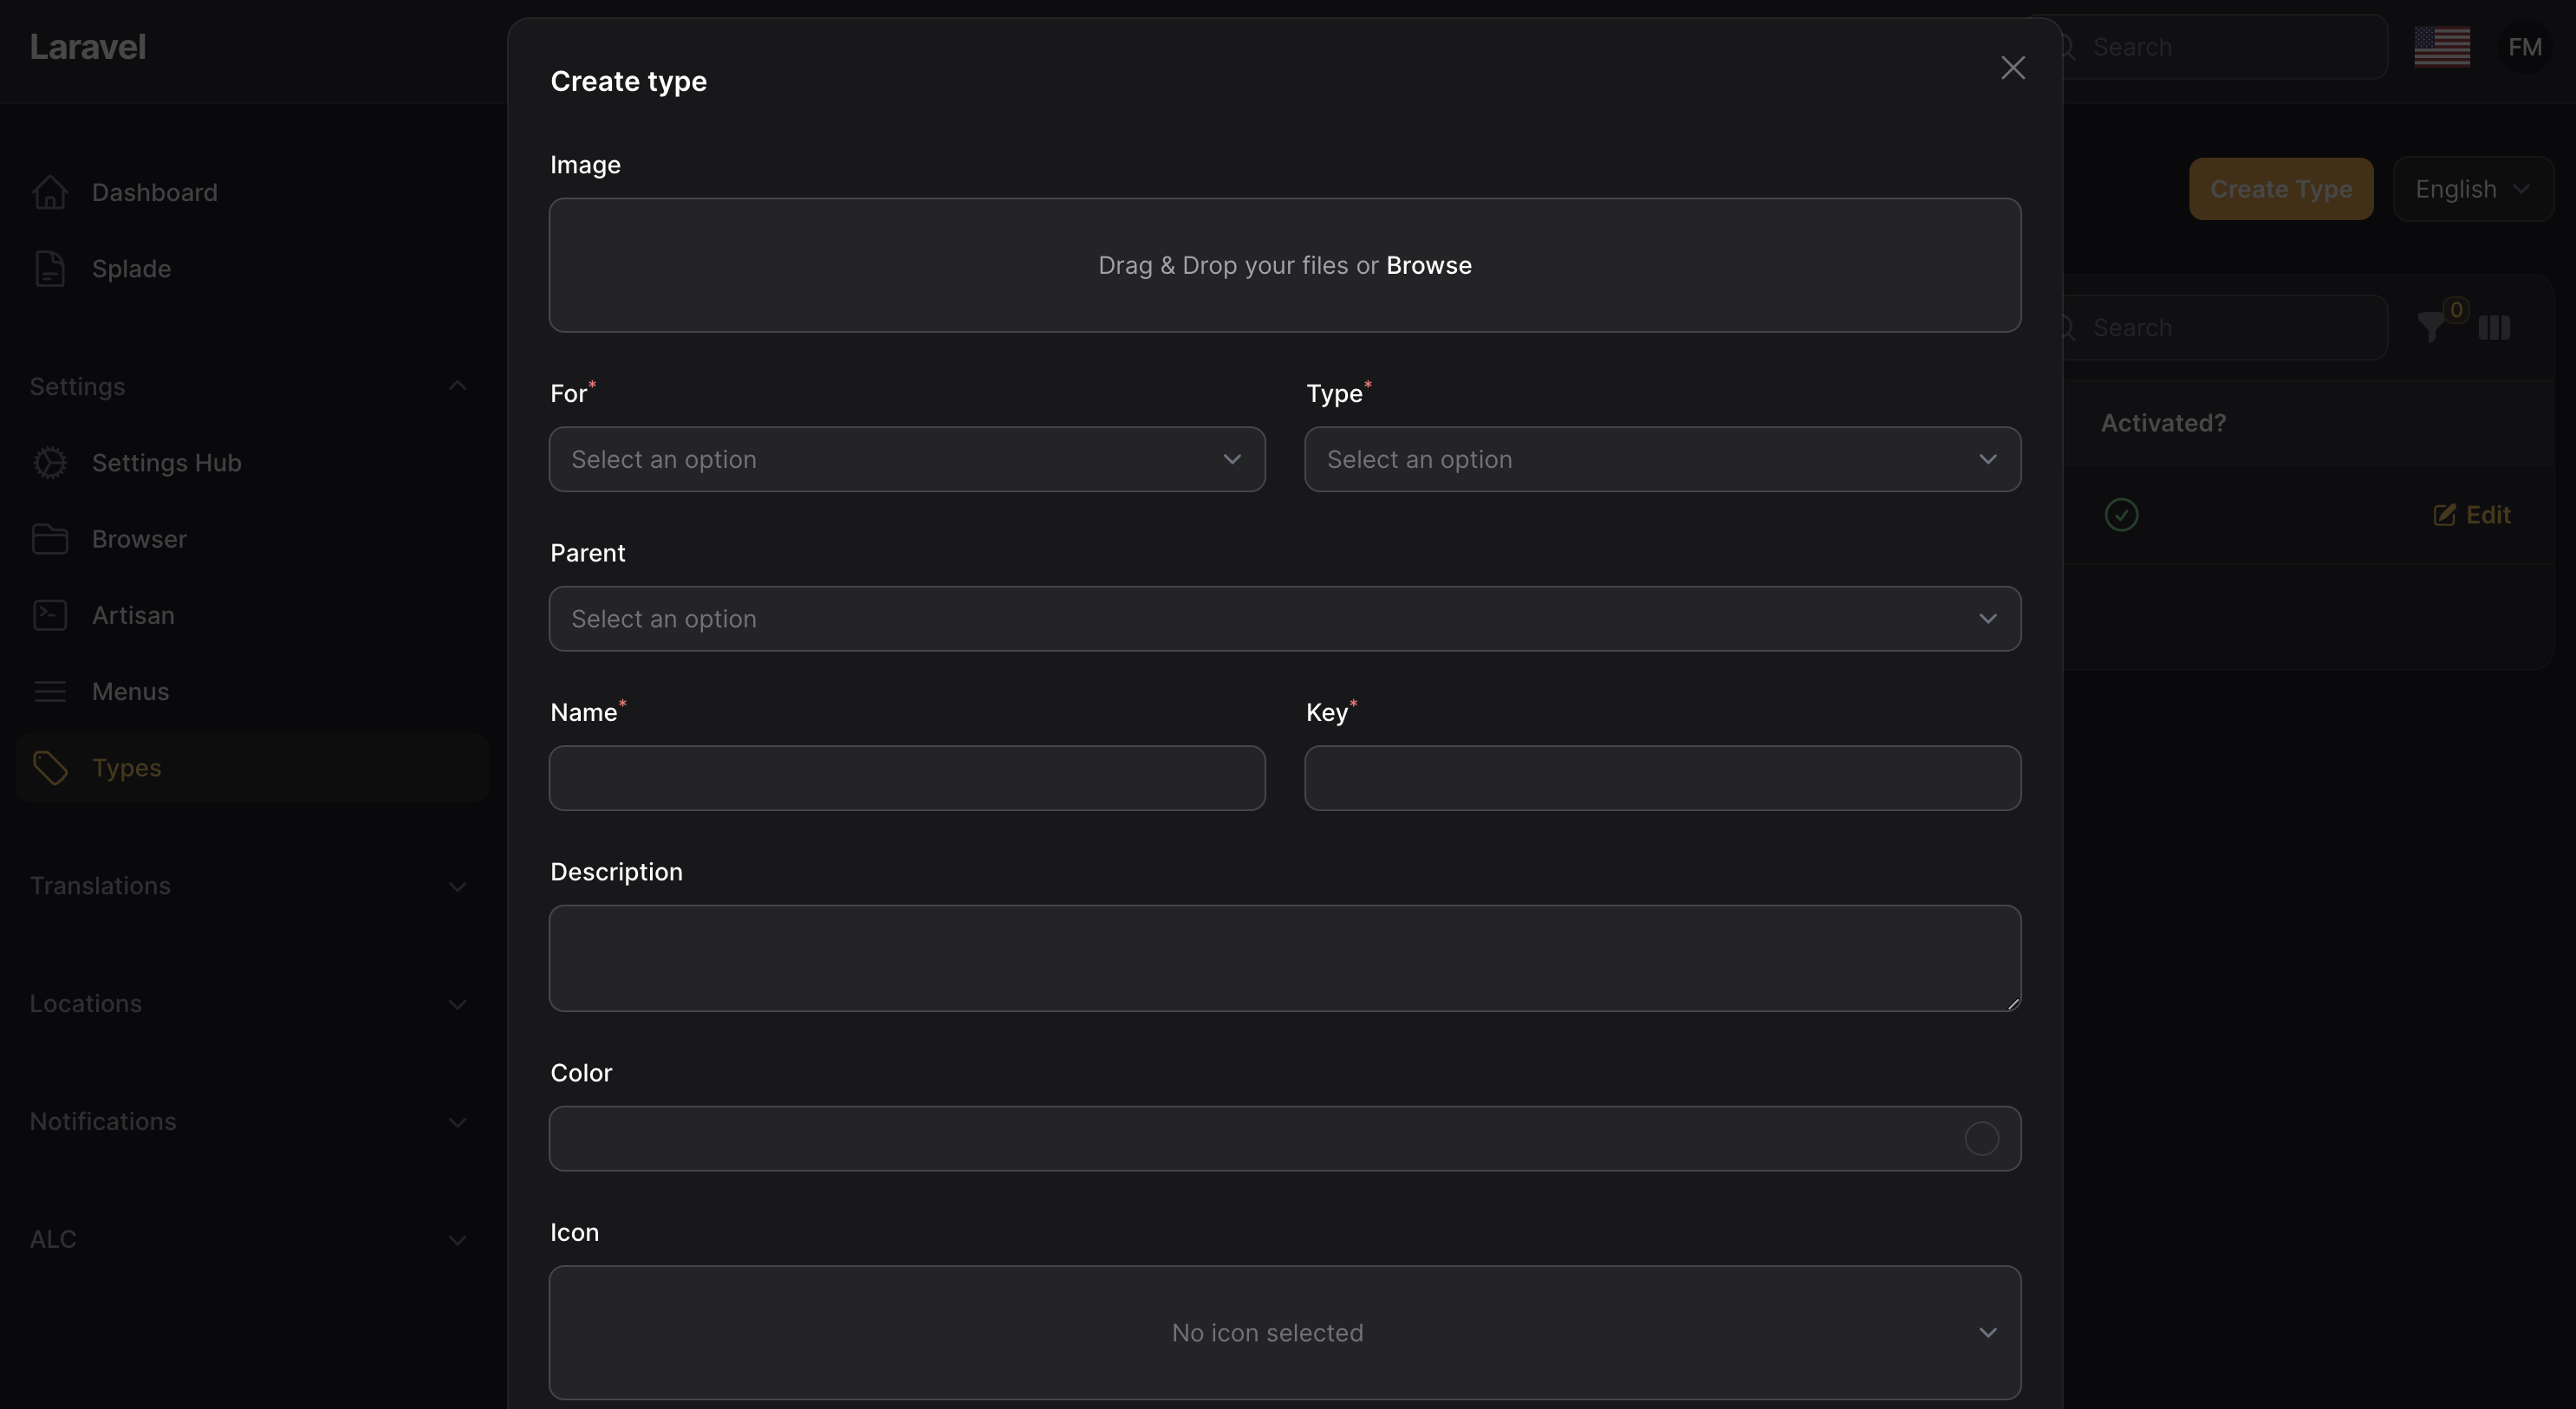Toggle table columns icon
Viewport: 2576px width, 1409px height.
click(x=2494, y=327)
